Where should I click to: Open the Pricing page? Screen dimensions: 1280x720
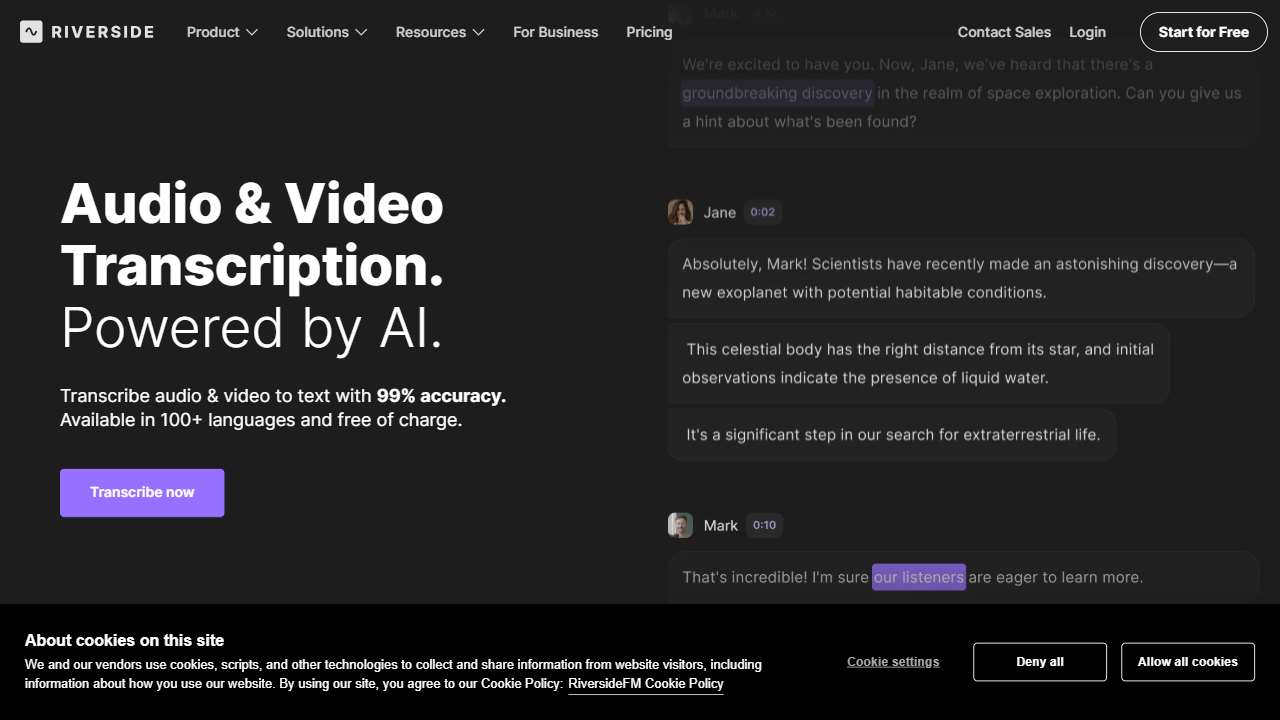(648, 32)
